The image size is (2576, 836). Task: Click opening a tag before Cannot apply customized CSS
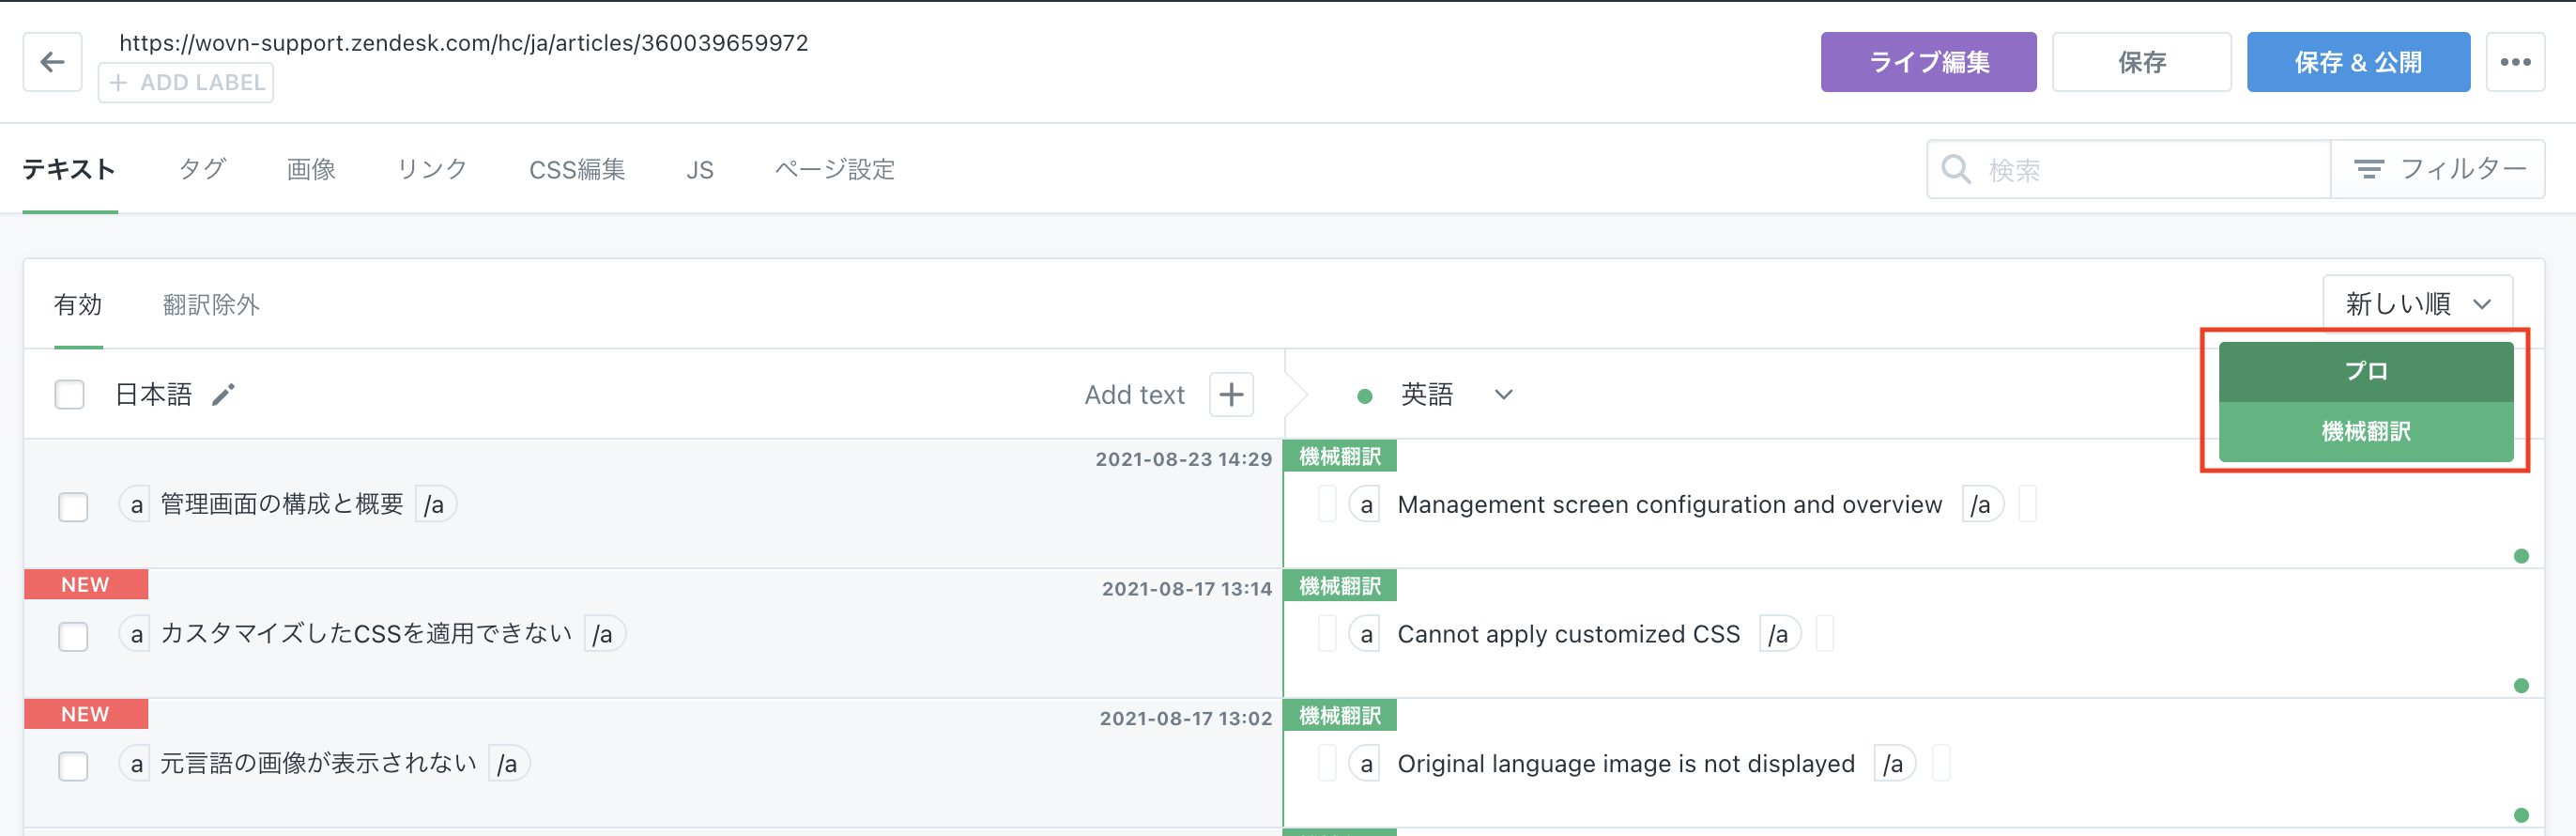[x=1366, y=634]
